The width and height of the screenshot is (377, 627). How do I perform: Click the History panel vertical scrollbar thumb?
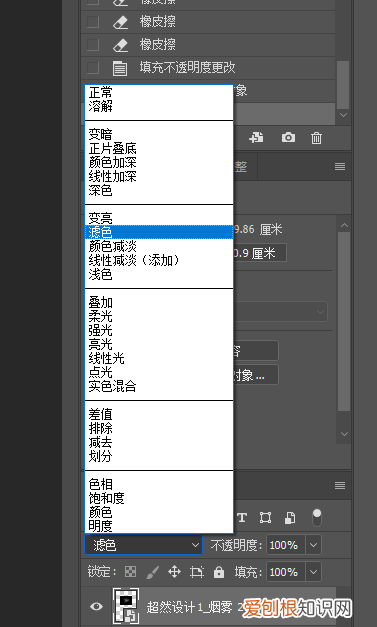tap(343, 84)
